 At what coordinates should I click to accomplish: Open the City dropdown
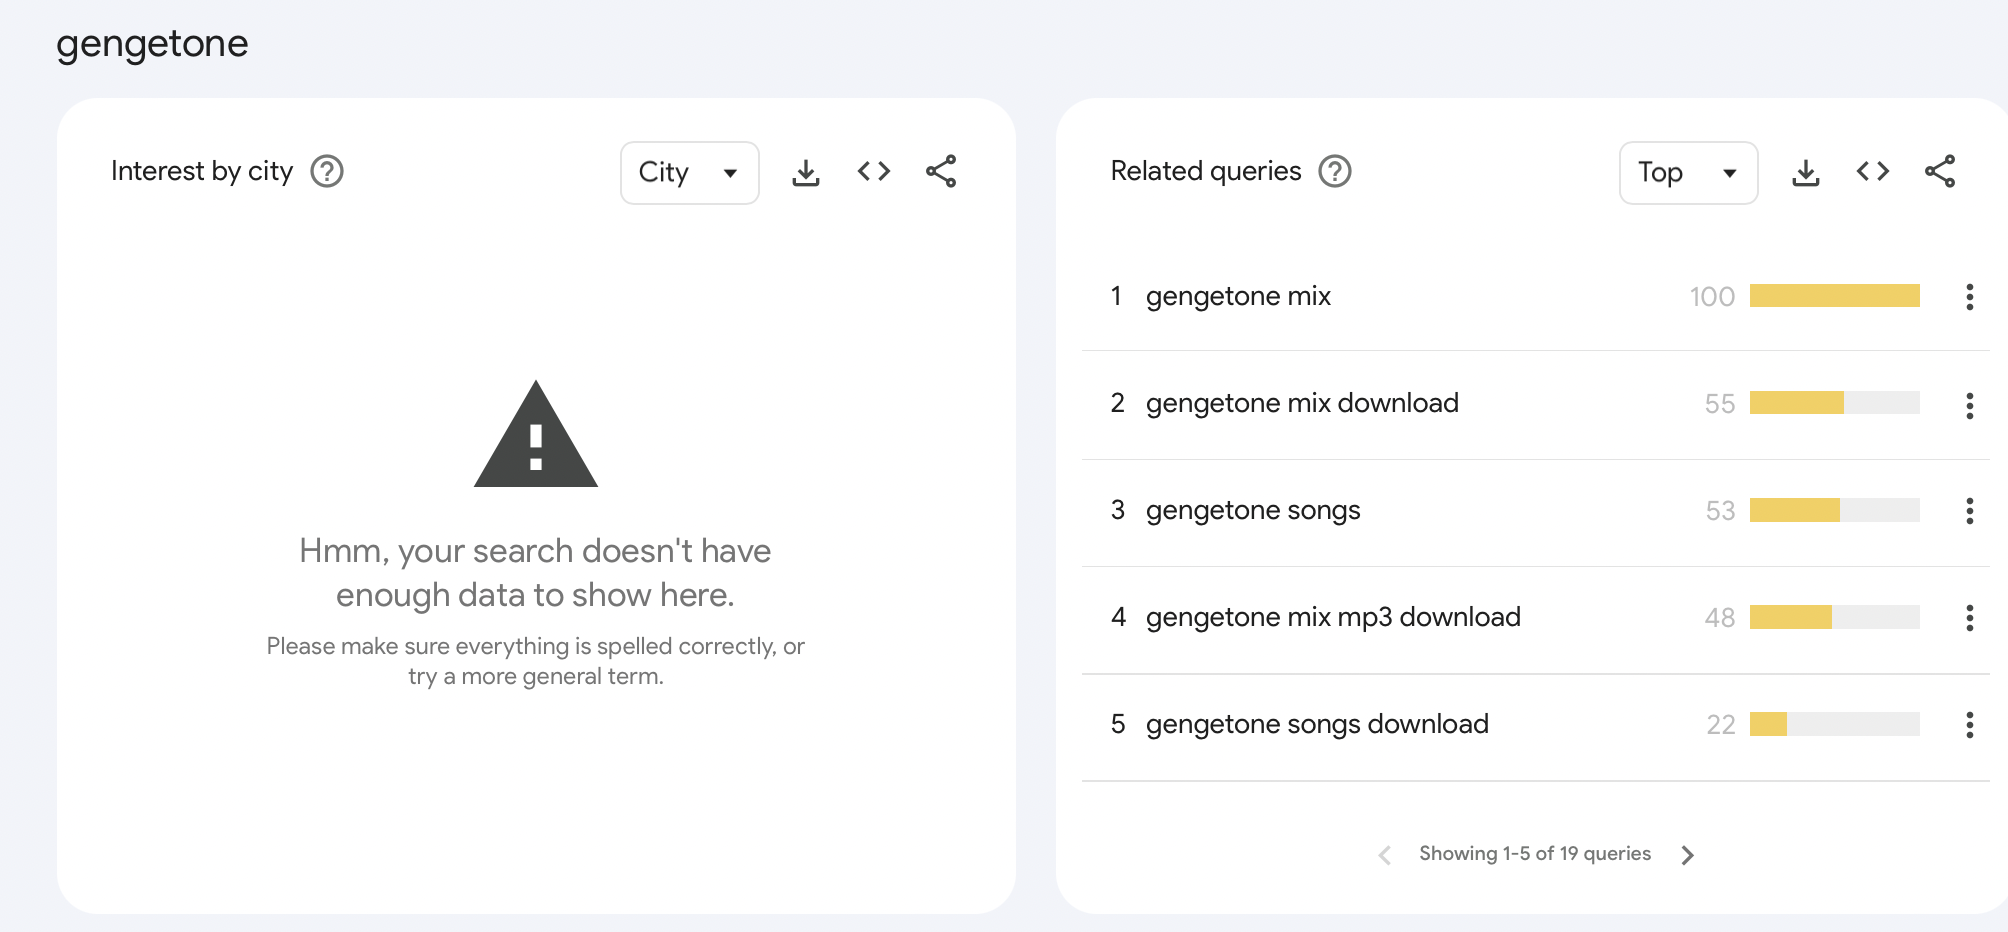click(689, 173)
